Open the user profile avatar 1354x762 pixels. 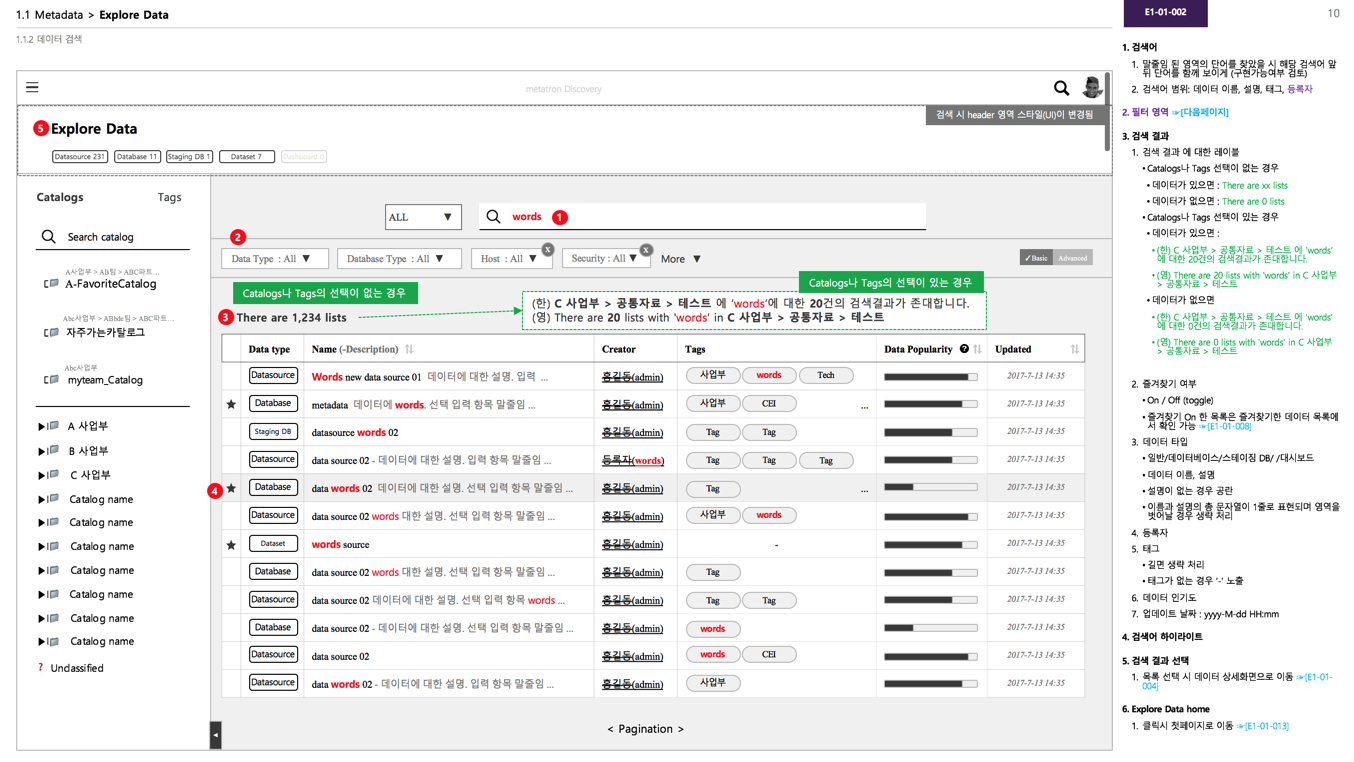click(x=1092, y=88)
